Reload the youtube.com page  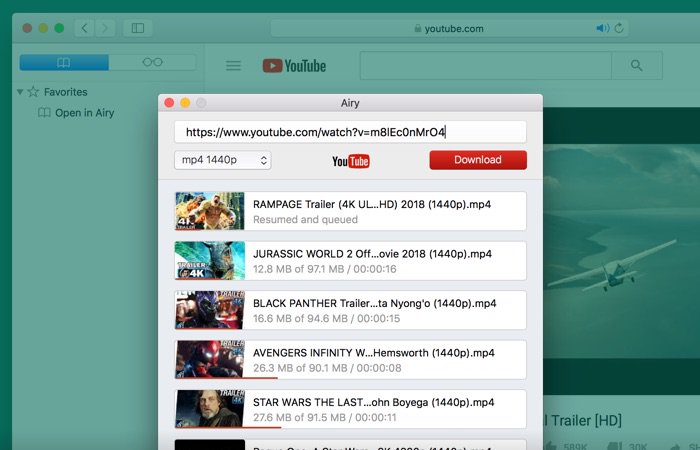tap(619, 28)
